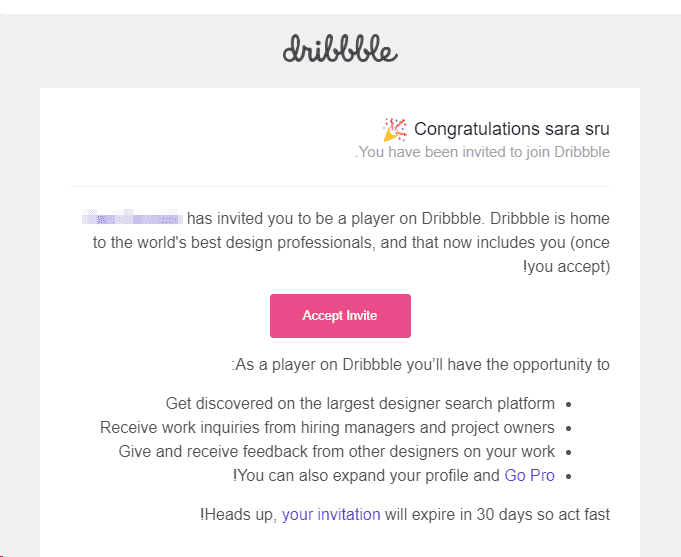Click the 'As a player on Dribbble' line
This screenshot has height=557, width=681.
click(420, 365)
